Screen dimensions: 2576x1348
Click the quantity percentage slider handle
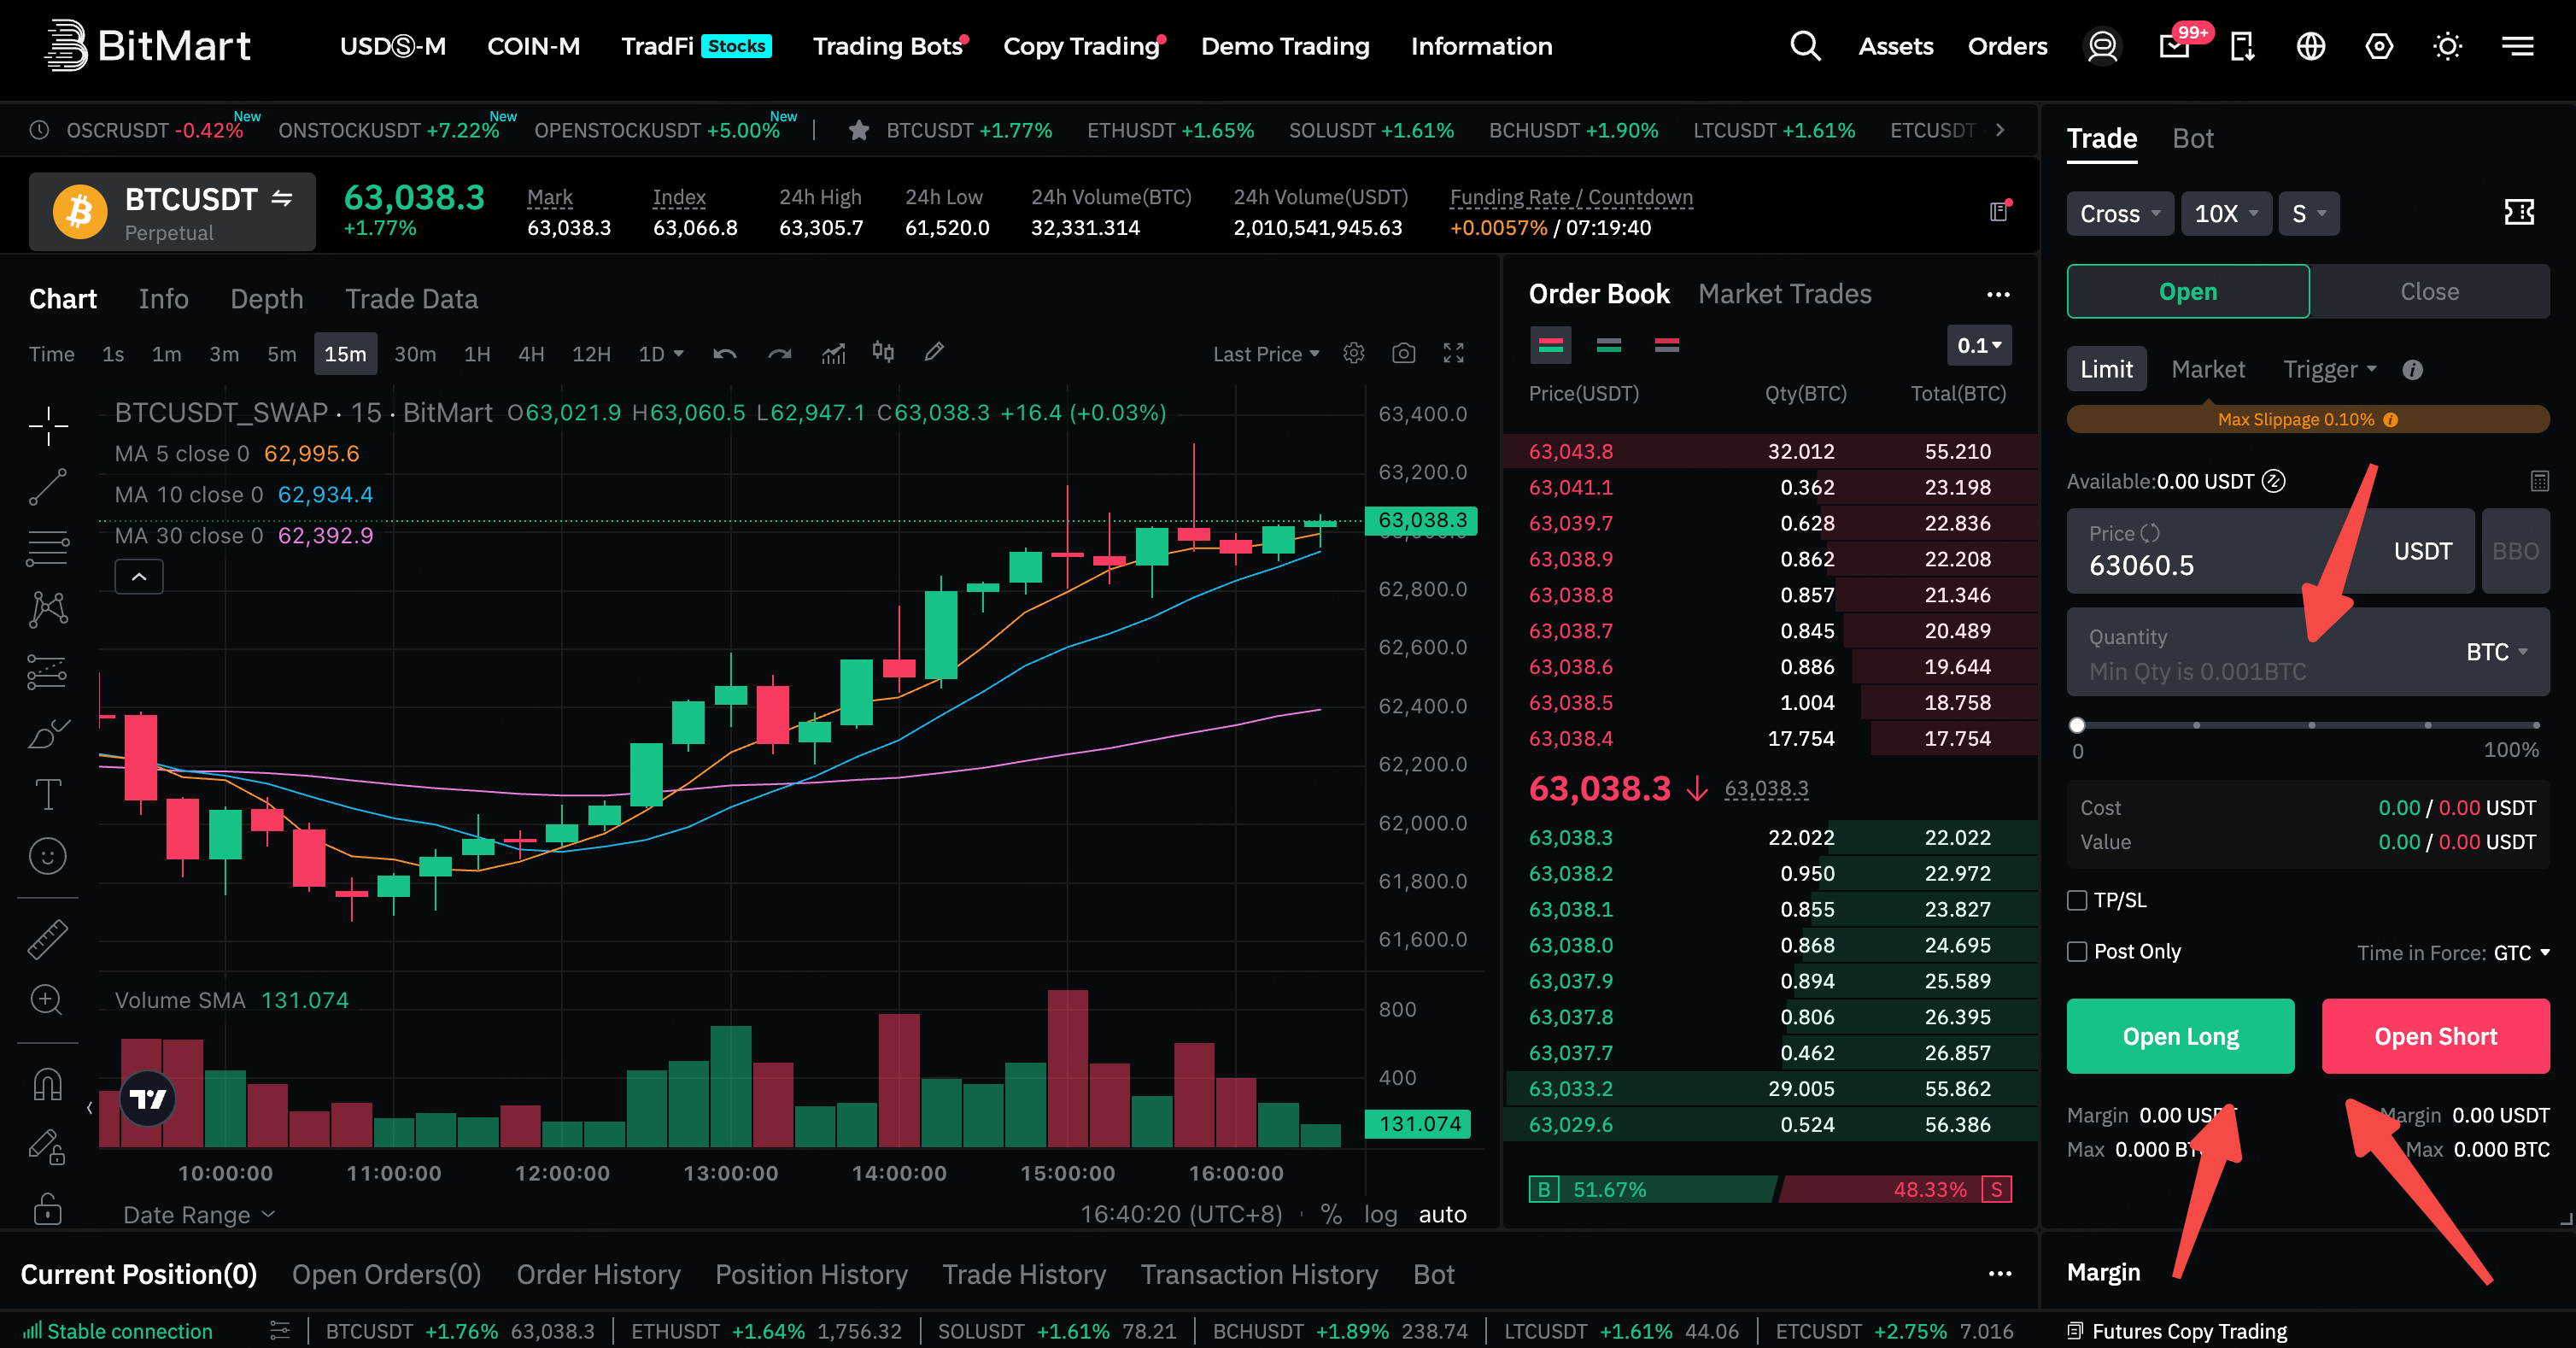(2077, 725)
